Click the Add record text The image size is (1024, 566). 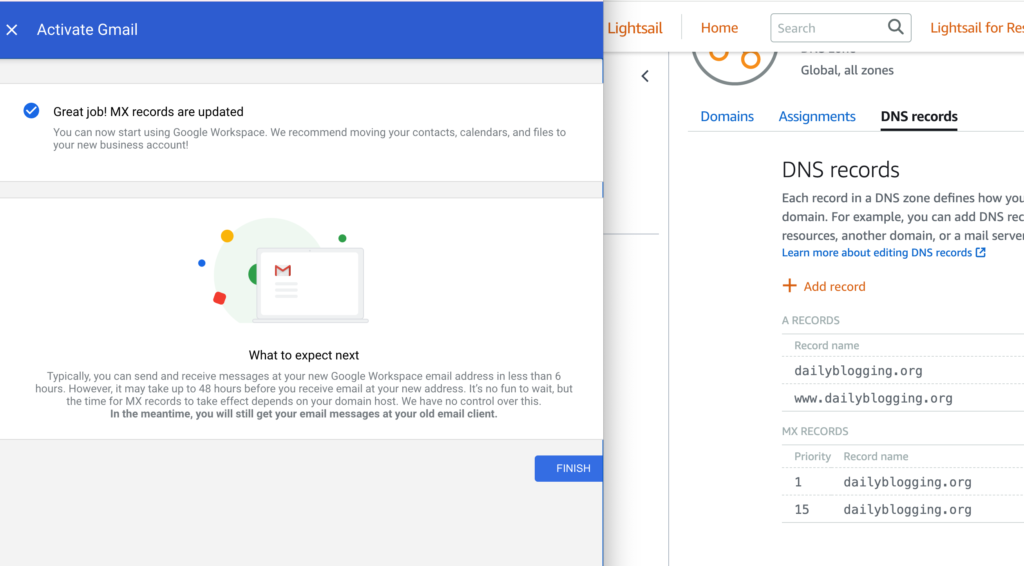(x=835, y=286)
